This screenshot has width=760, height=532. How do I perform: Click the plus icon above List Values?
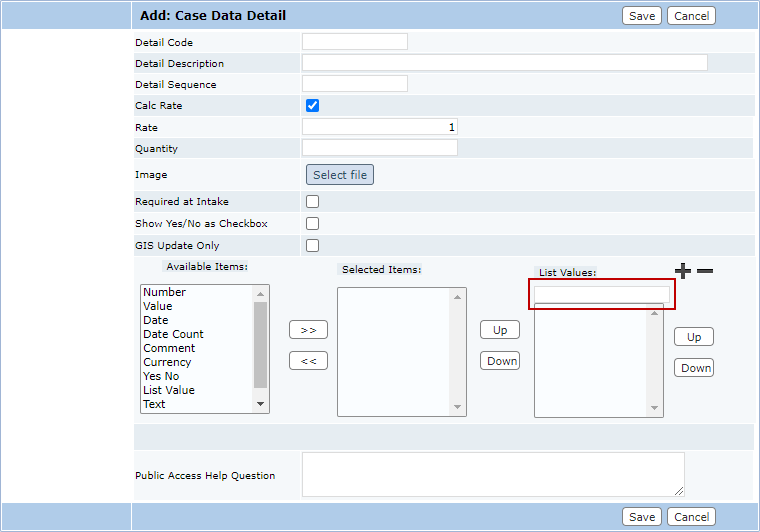point(683,271)
